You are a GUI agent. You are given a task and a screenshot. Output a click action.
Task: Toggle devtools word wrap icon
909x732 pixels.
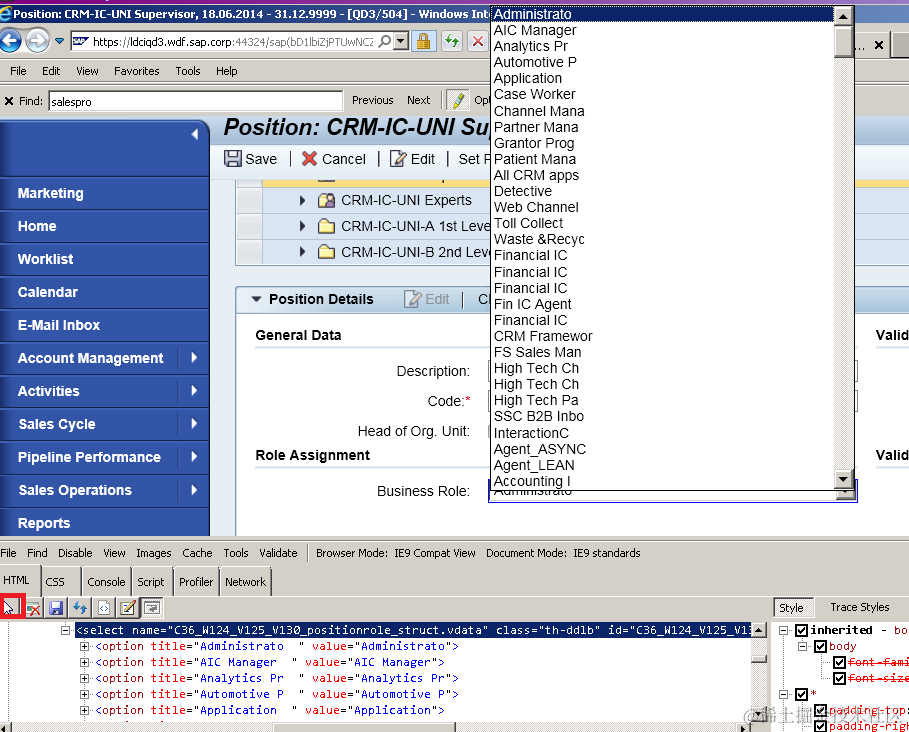click(x=152, y=607)
